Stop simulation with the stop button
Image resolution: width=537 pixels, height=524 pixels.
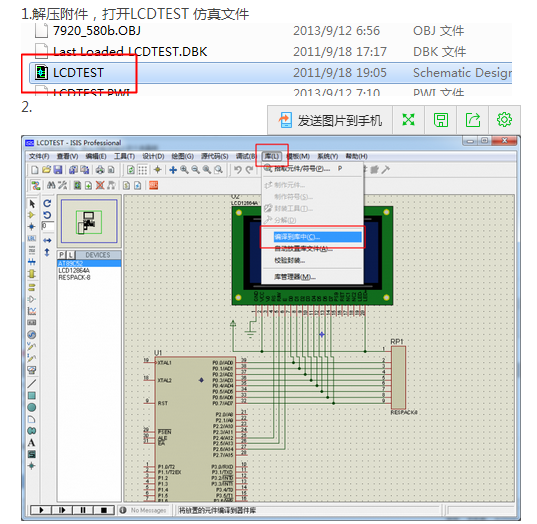click(x=104, y=510)
